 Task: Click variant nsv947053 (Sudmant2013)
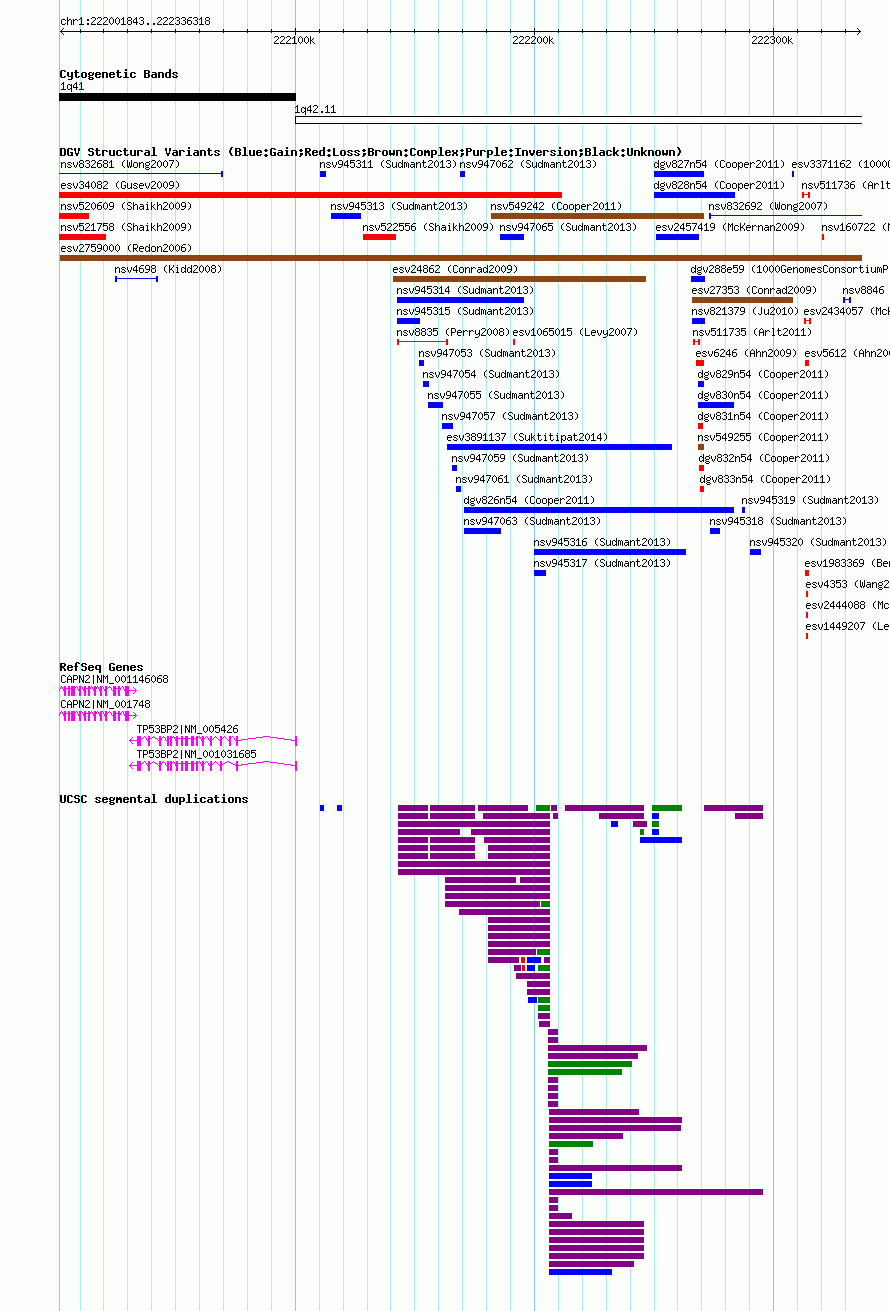click(487, 353)
